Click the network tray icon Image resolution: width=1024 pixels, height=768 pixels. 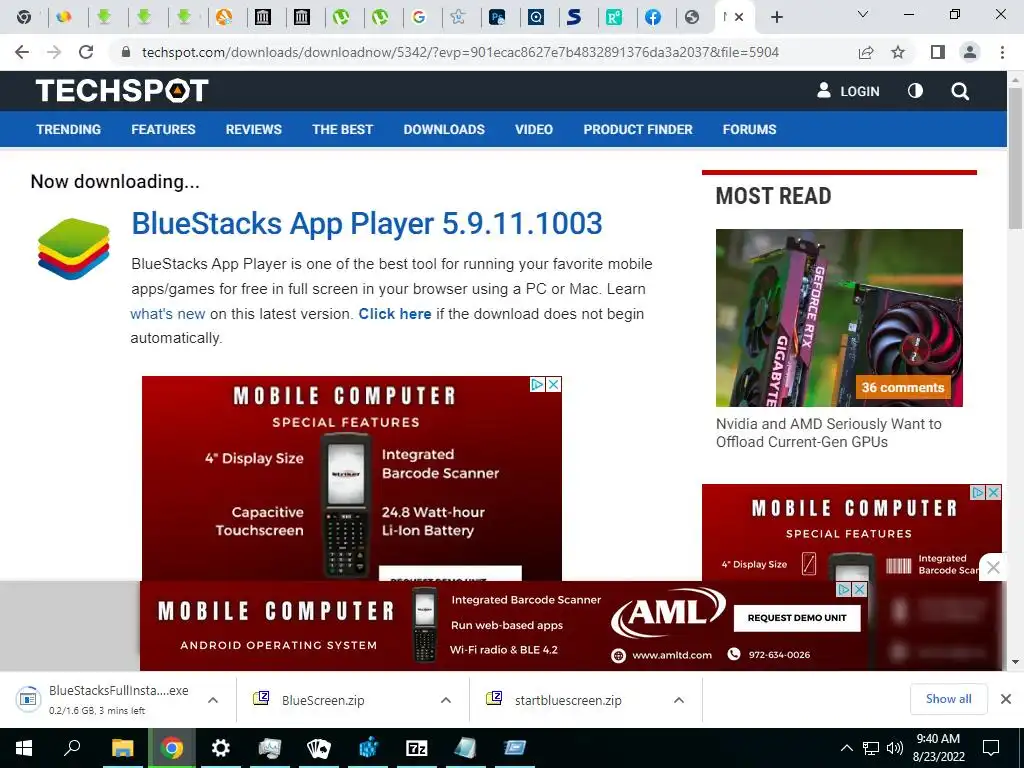pyautogui.click(x=871, y=748)
